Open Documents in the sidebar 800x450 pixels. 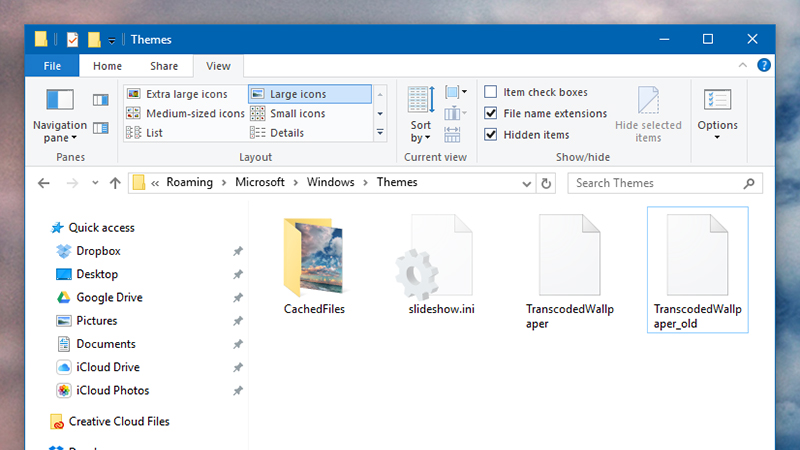click(x=96, y=344)
